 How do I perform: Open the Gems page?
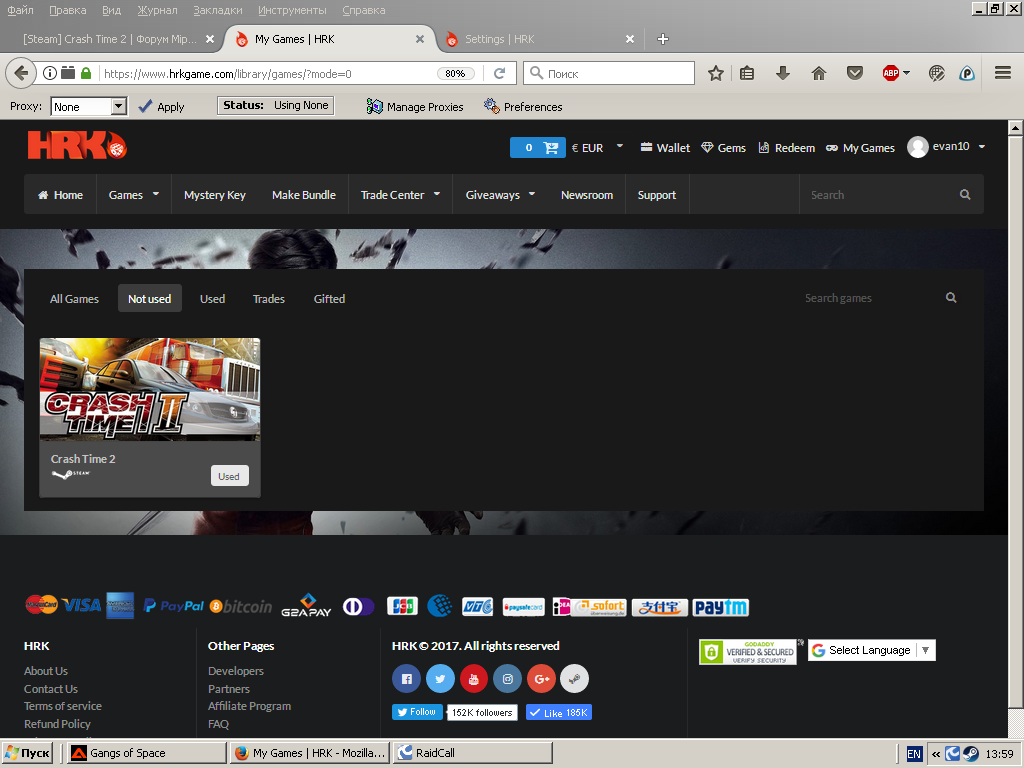724,148
